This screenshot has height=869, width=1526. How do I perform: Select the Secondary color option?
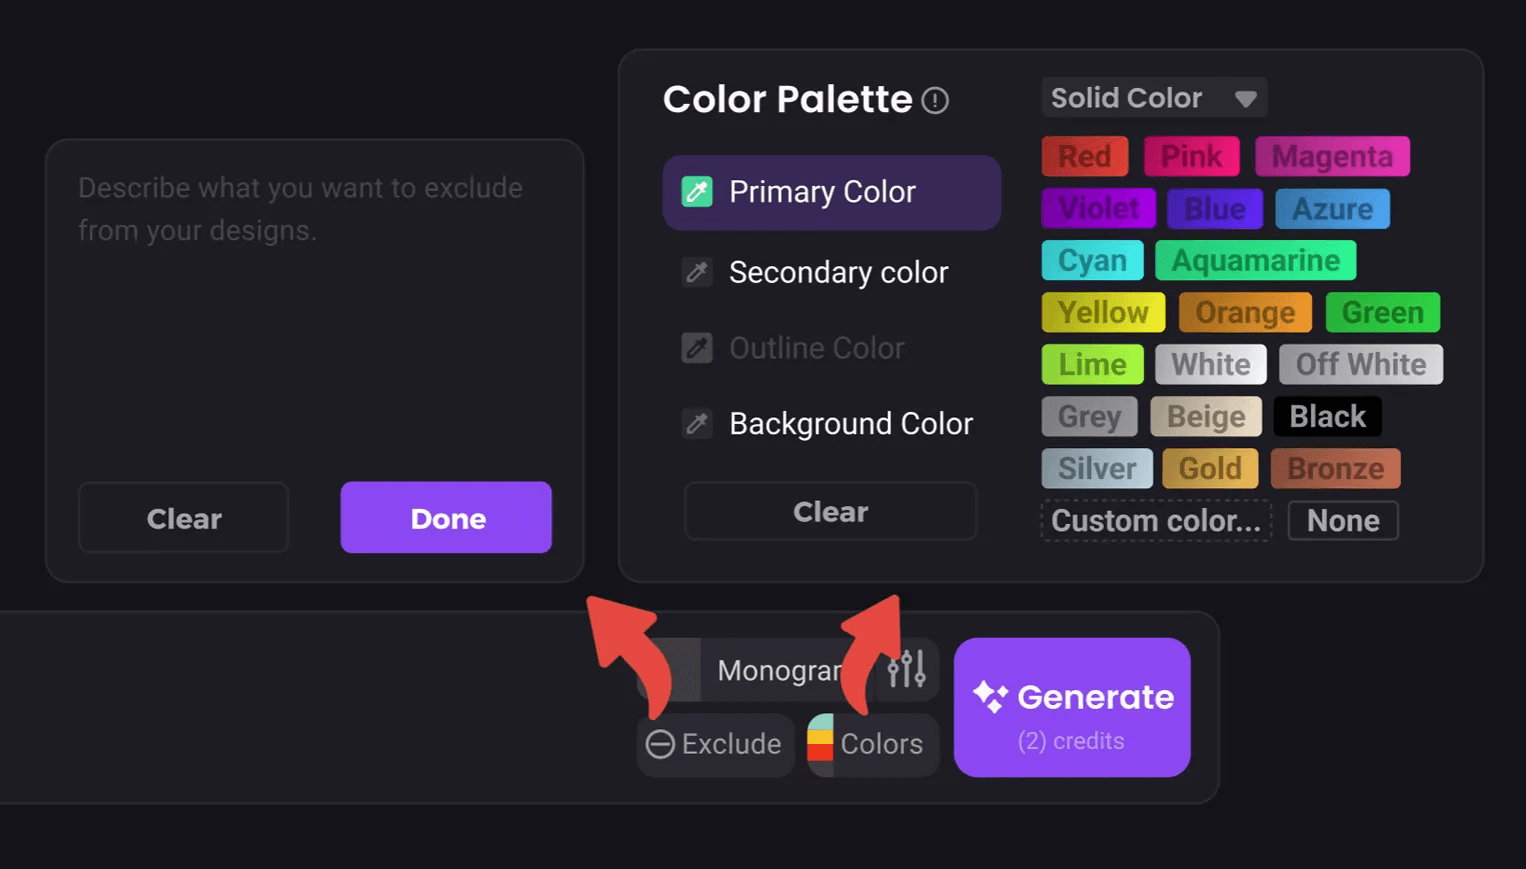838,272
